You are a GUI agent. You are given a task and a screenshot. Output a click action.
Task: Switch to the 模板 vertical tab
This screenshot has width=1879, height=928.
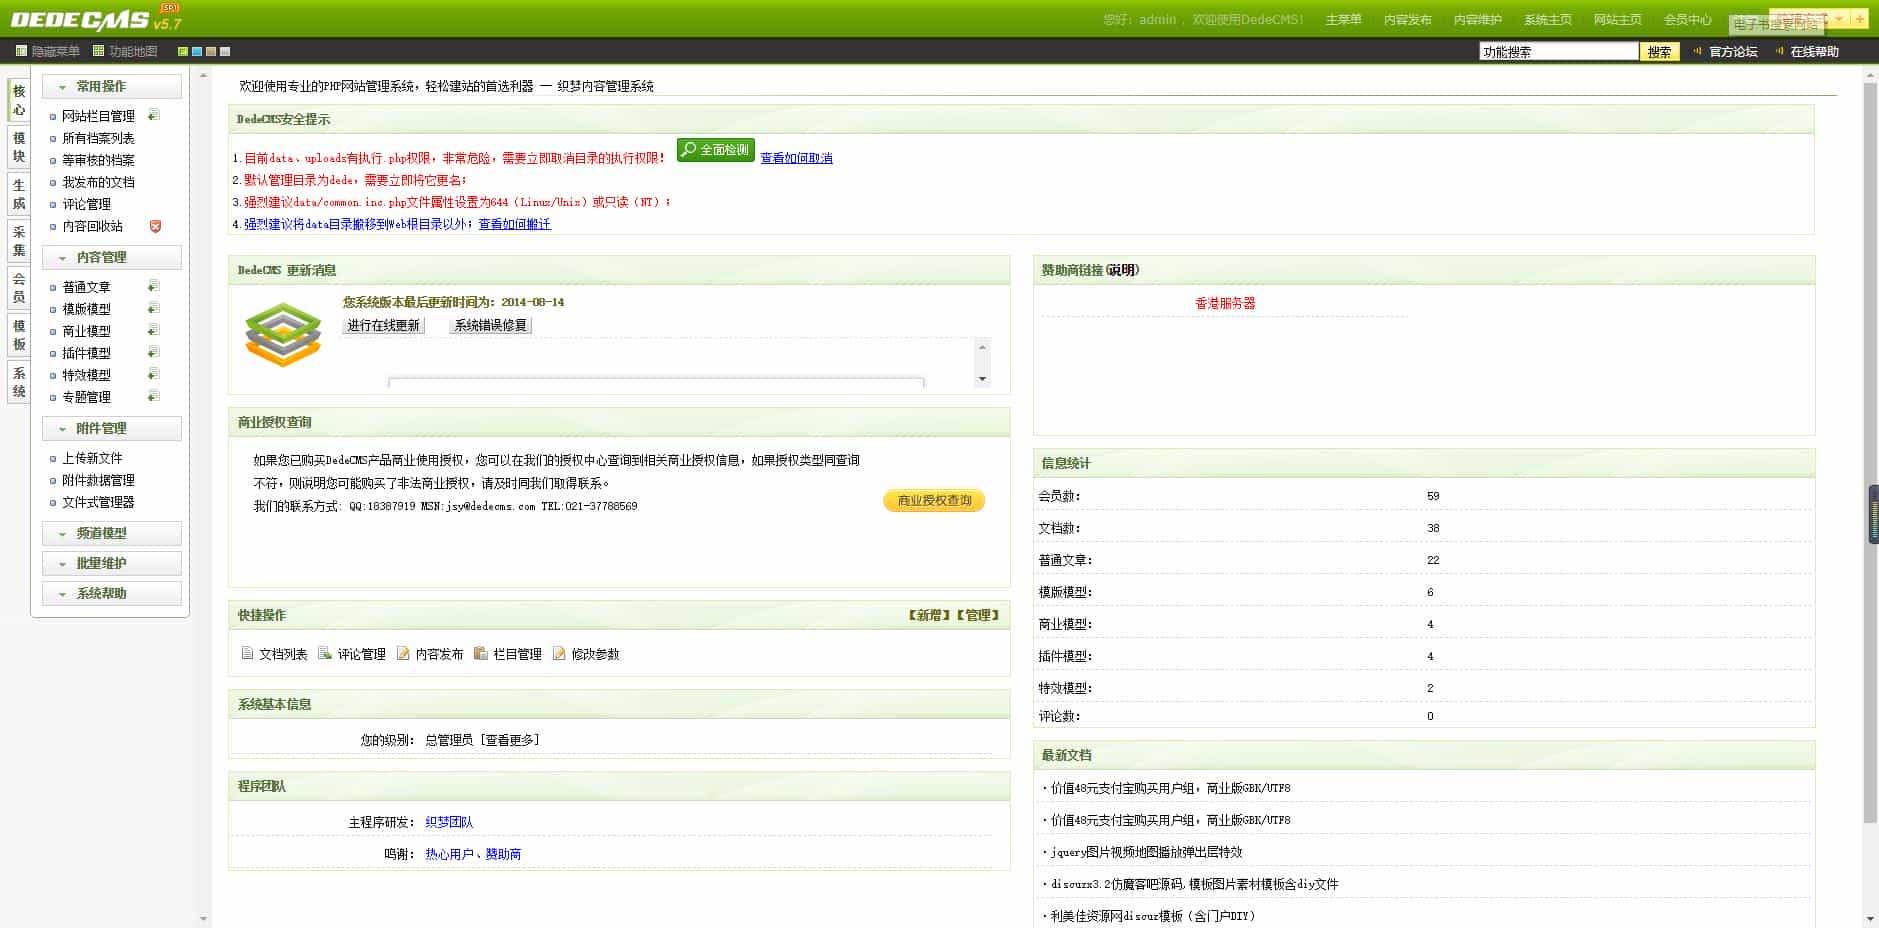point(19,334)
